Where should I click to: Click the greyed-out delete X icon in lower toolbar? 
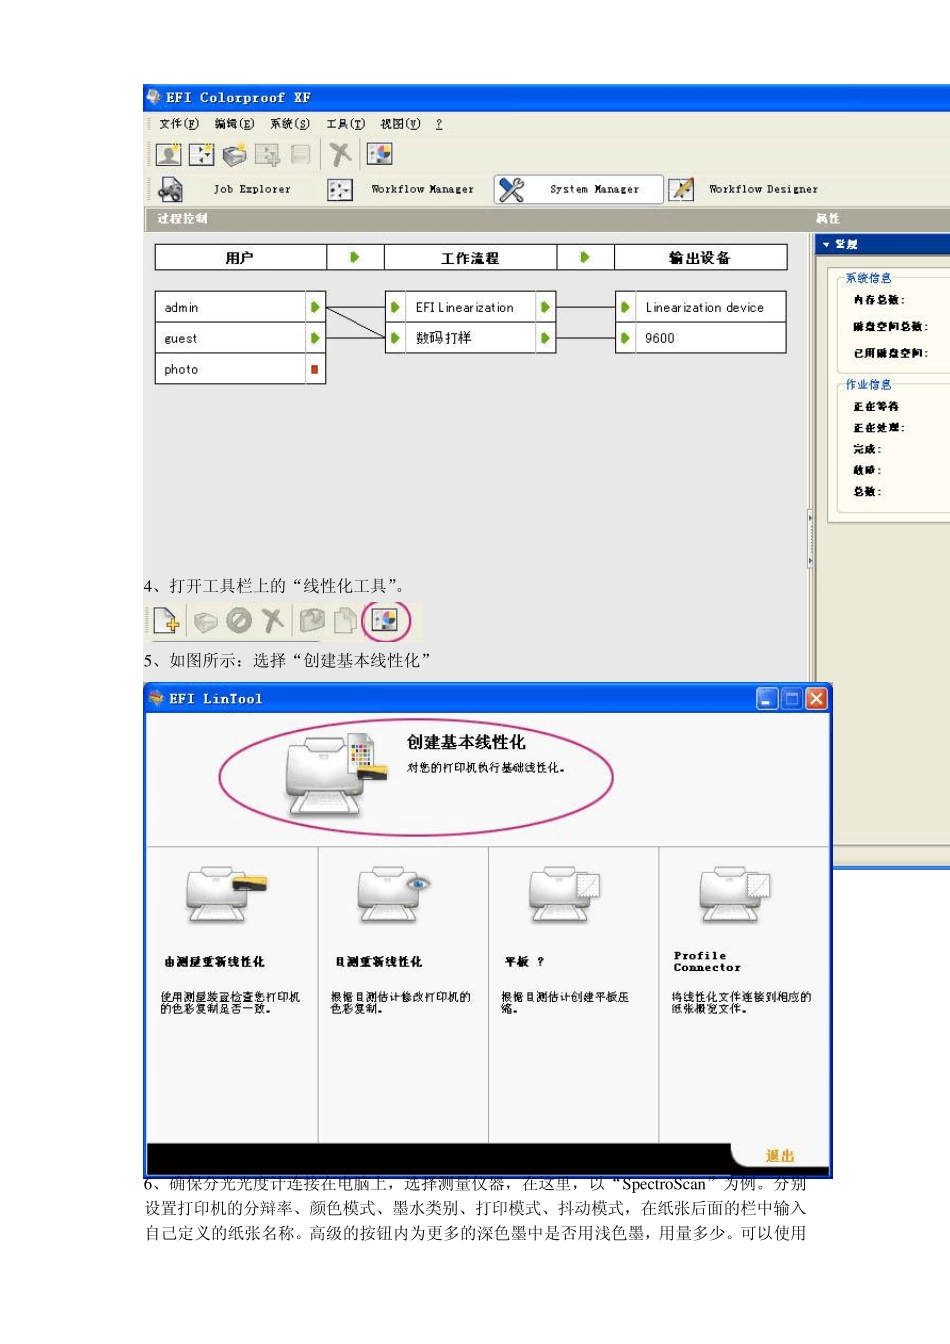(272, 621)
